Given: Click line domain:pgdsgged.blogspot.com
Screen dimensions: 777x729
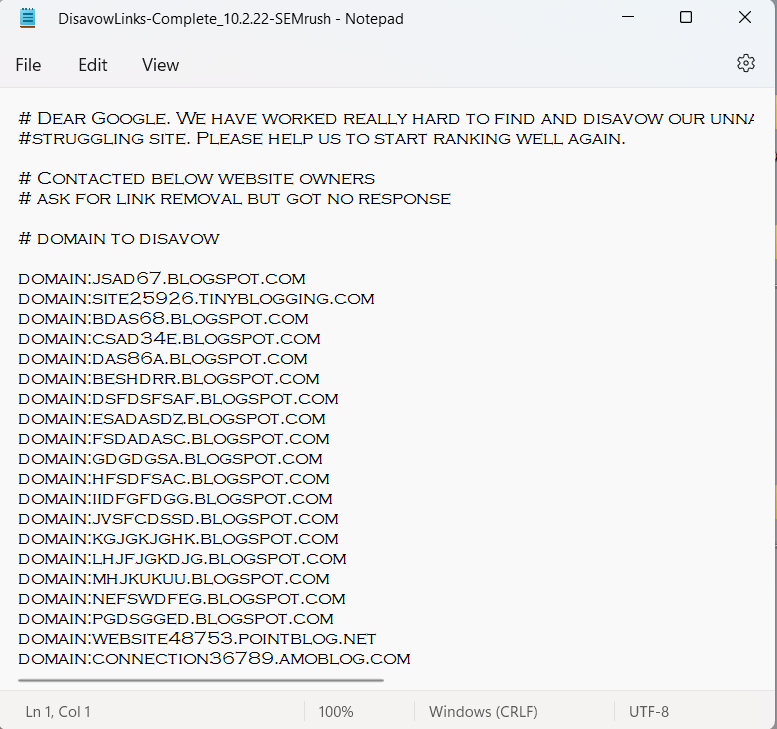Looking at the screenshot, I should (176, 619).
